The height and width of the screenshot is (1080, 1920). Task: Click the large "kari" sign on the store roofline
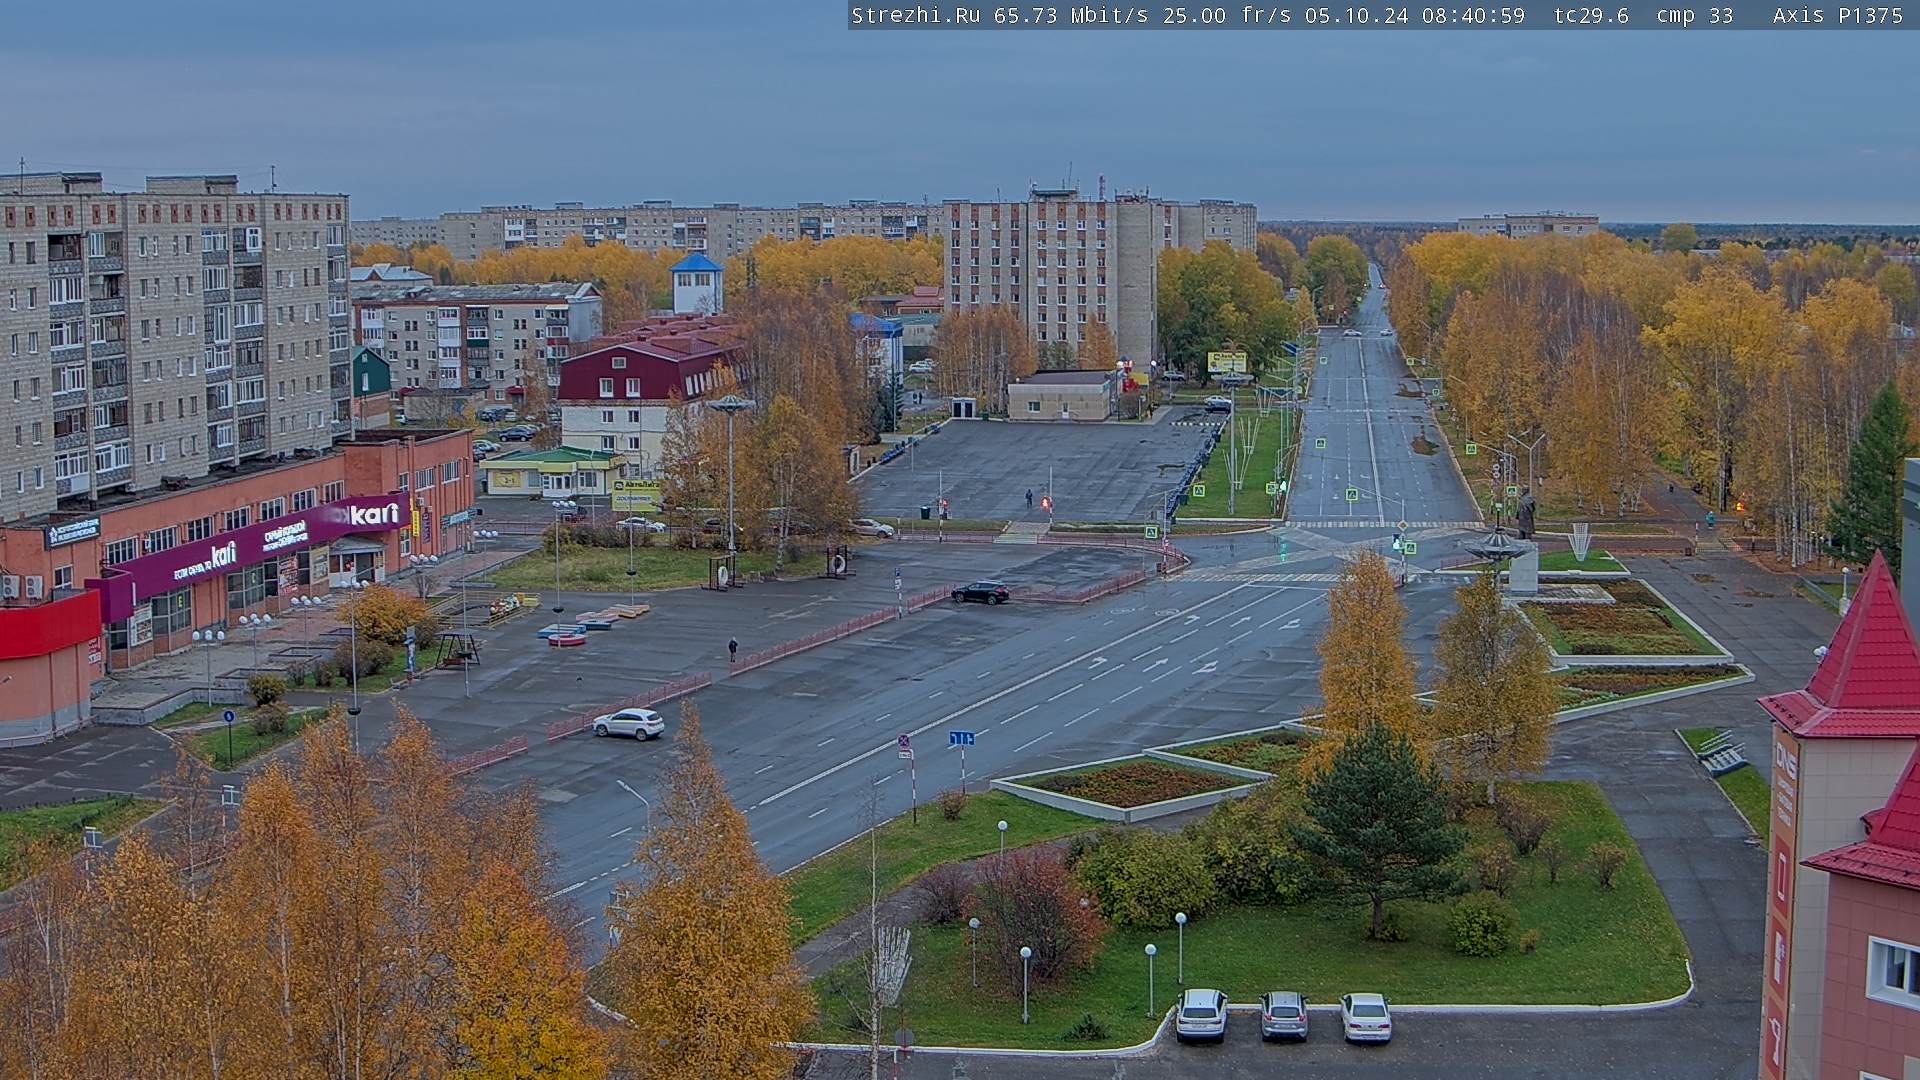(x=375, y=514)
